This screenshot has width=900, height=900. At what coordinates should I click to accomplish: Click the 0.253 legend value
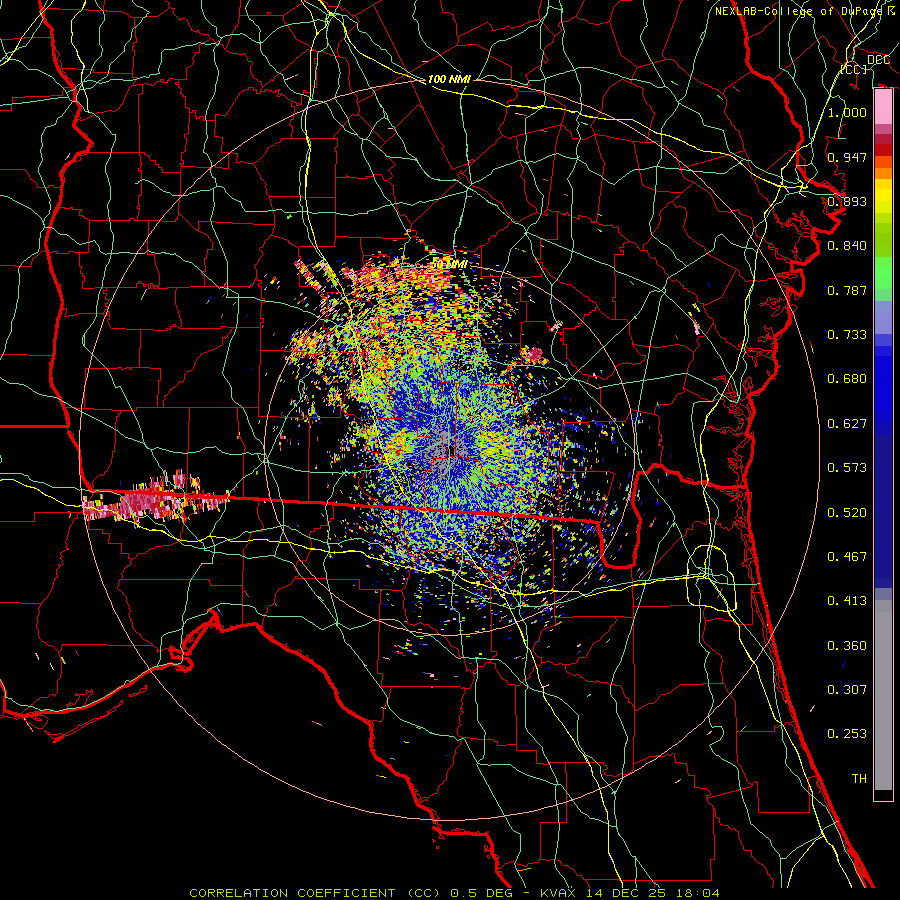point(847,734)
